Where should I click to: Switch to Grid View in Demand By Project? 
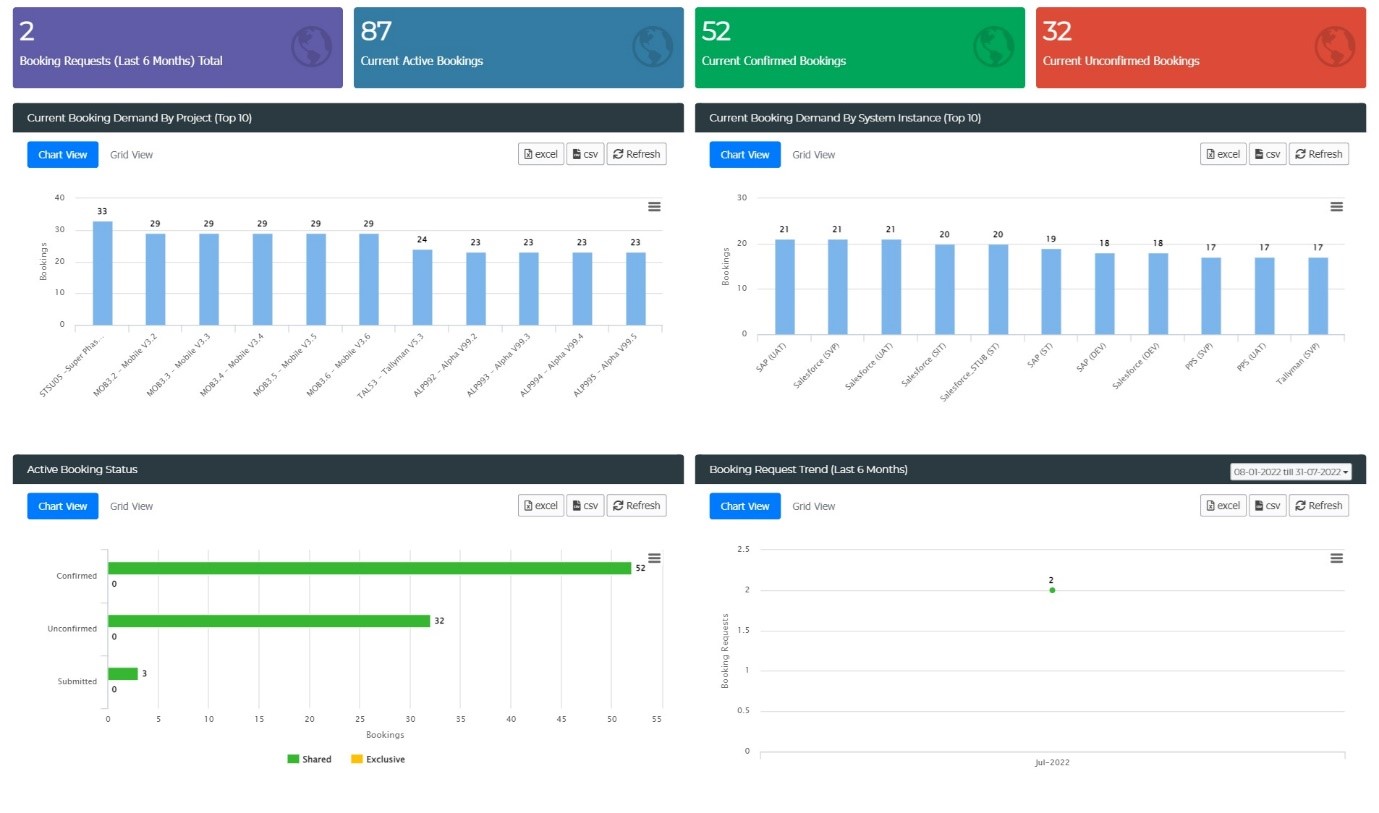point(132,155)
